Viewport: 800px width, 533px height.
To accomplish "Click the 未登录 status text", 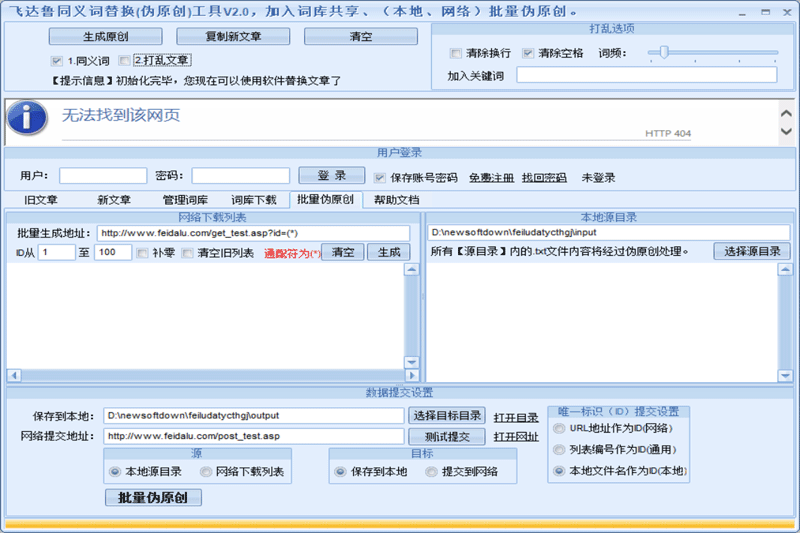I will click(598, 177).
